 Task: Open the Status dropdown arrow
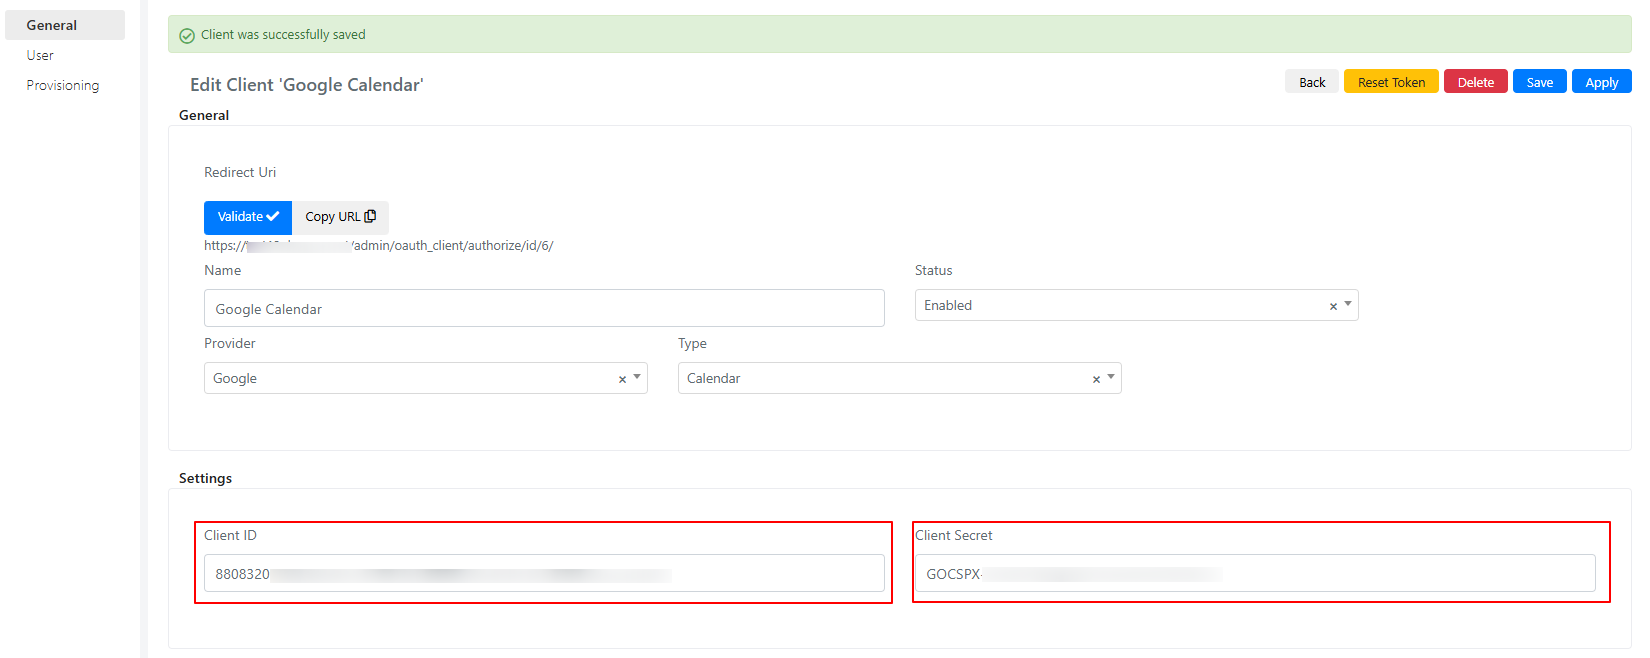[1348, 304]
